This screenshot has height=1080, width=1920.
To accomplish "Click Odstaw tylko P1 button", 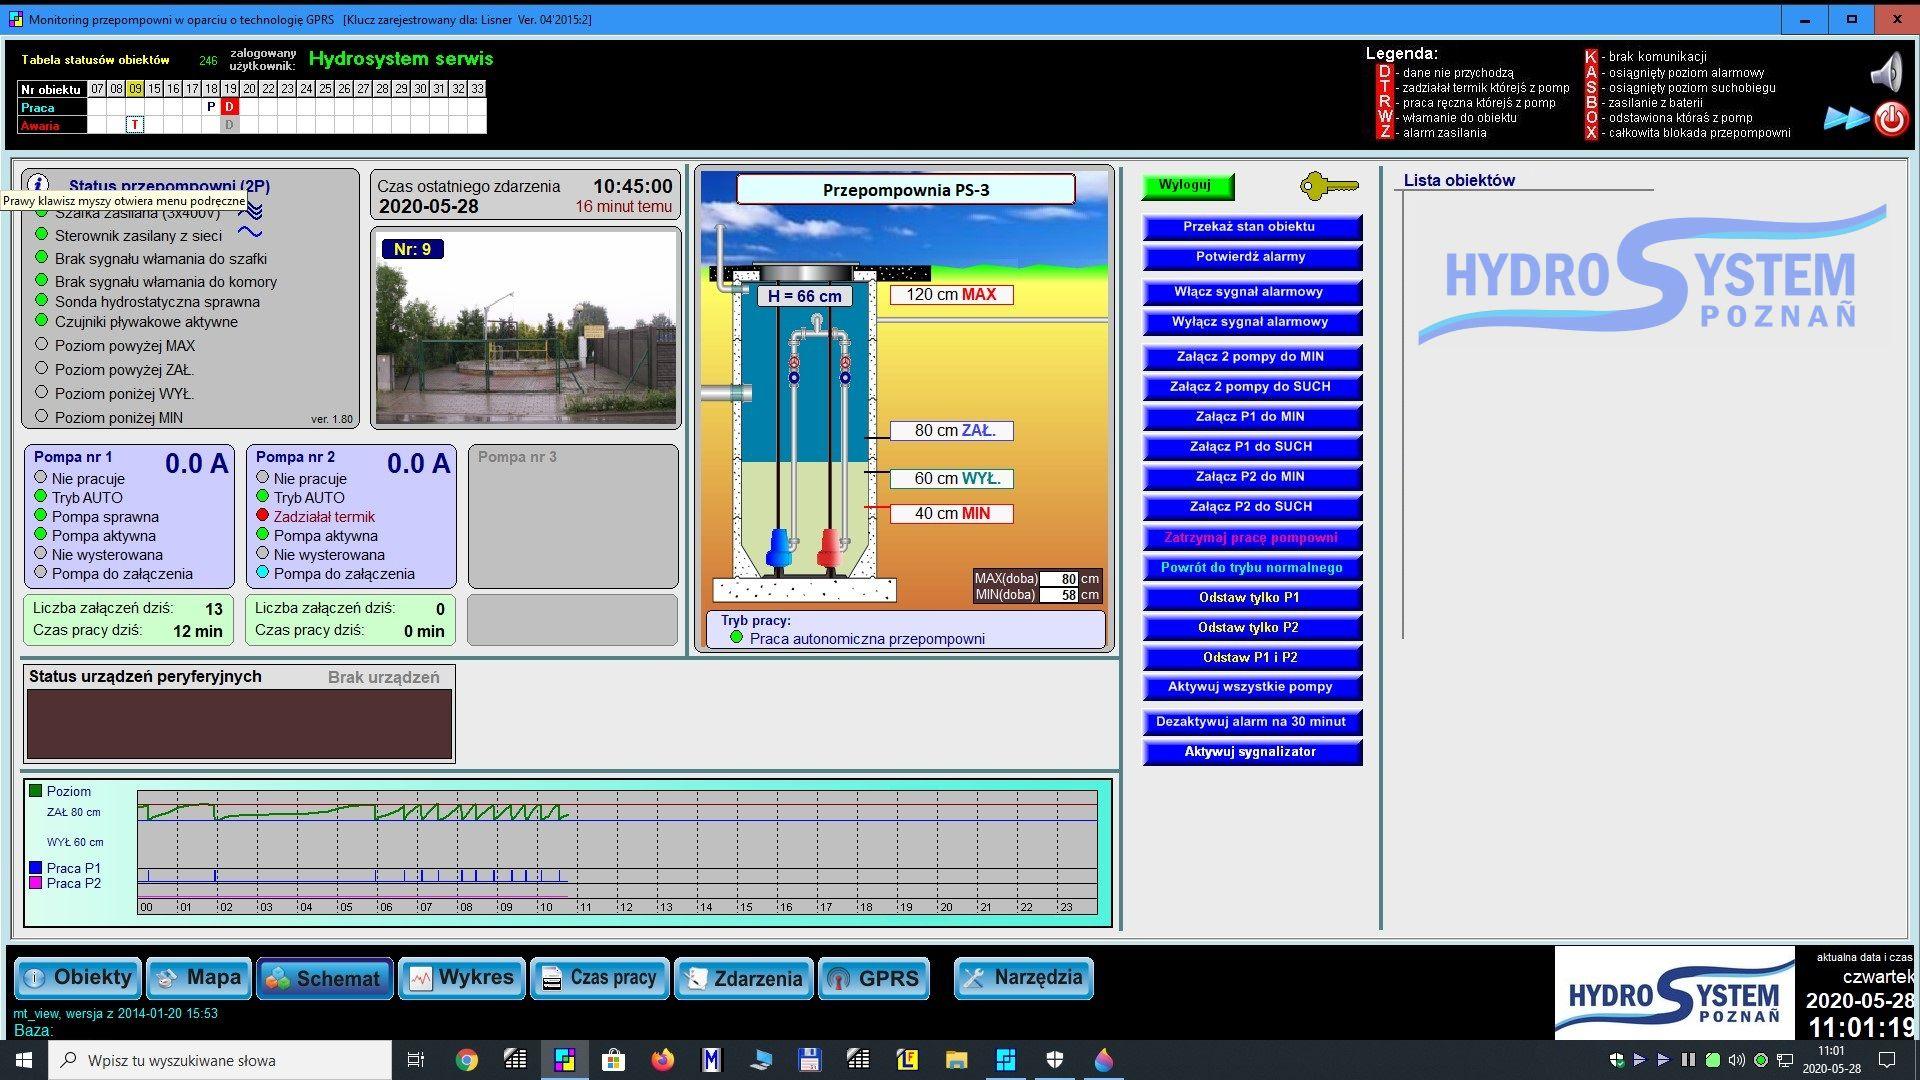I will pos(1251,598).
